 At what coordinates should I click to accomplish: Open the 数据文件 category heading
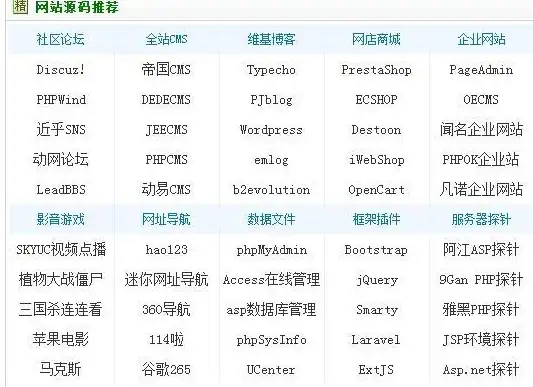click(271, 219)
